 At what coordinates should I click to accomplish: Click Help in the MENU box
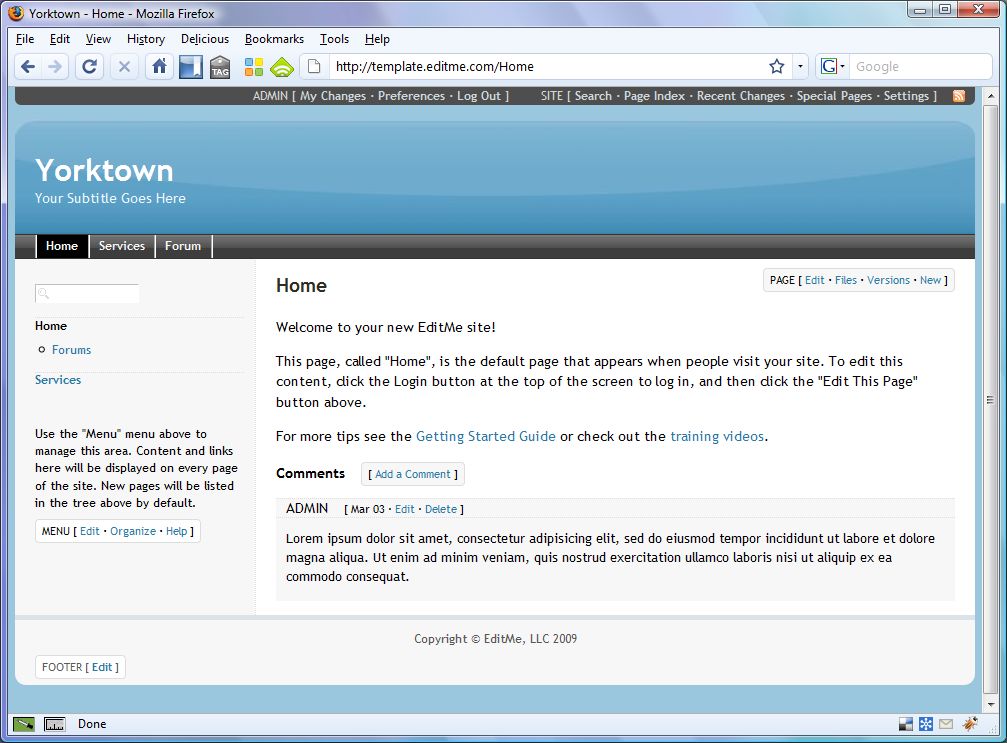(x=177, y=532)
